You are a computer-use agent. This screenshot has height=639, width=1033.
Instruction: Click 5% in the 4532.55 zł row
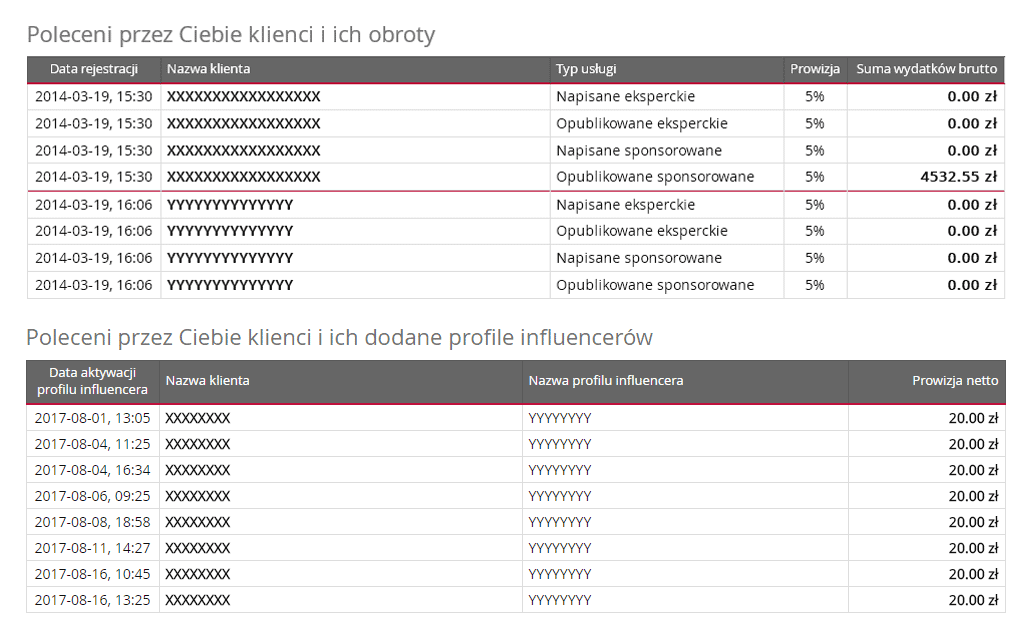[815, 177]
